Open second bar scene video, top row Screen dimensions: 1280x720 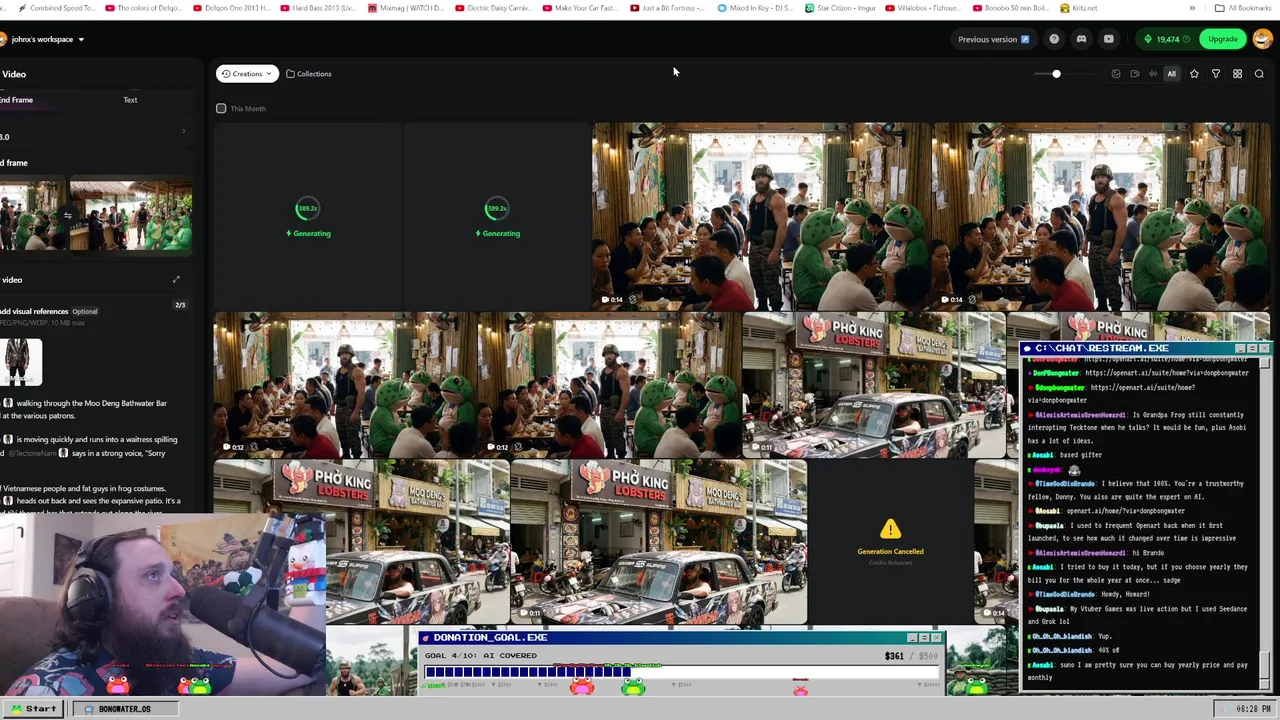(1101, 215)
